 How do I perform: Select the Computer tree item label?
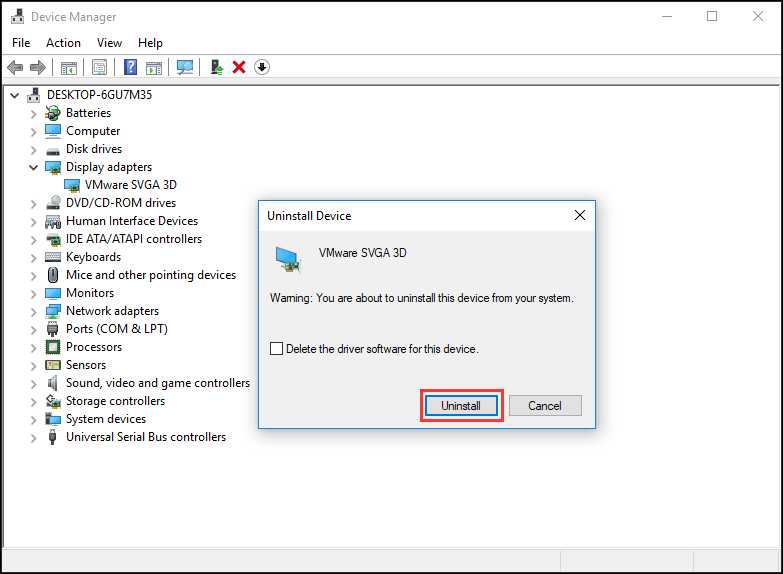coord(93,131)
